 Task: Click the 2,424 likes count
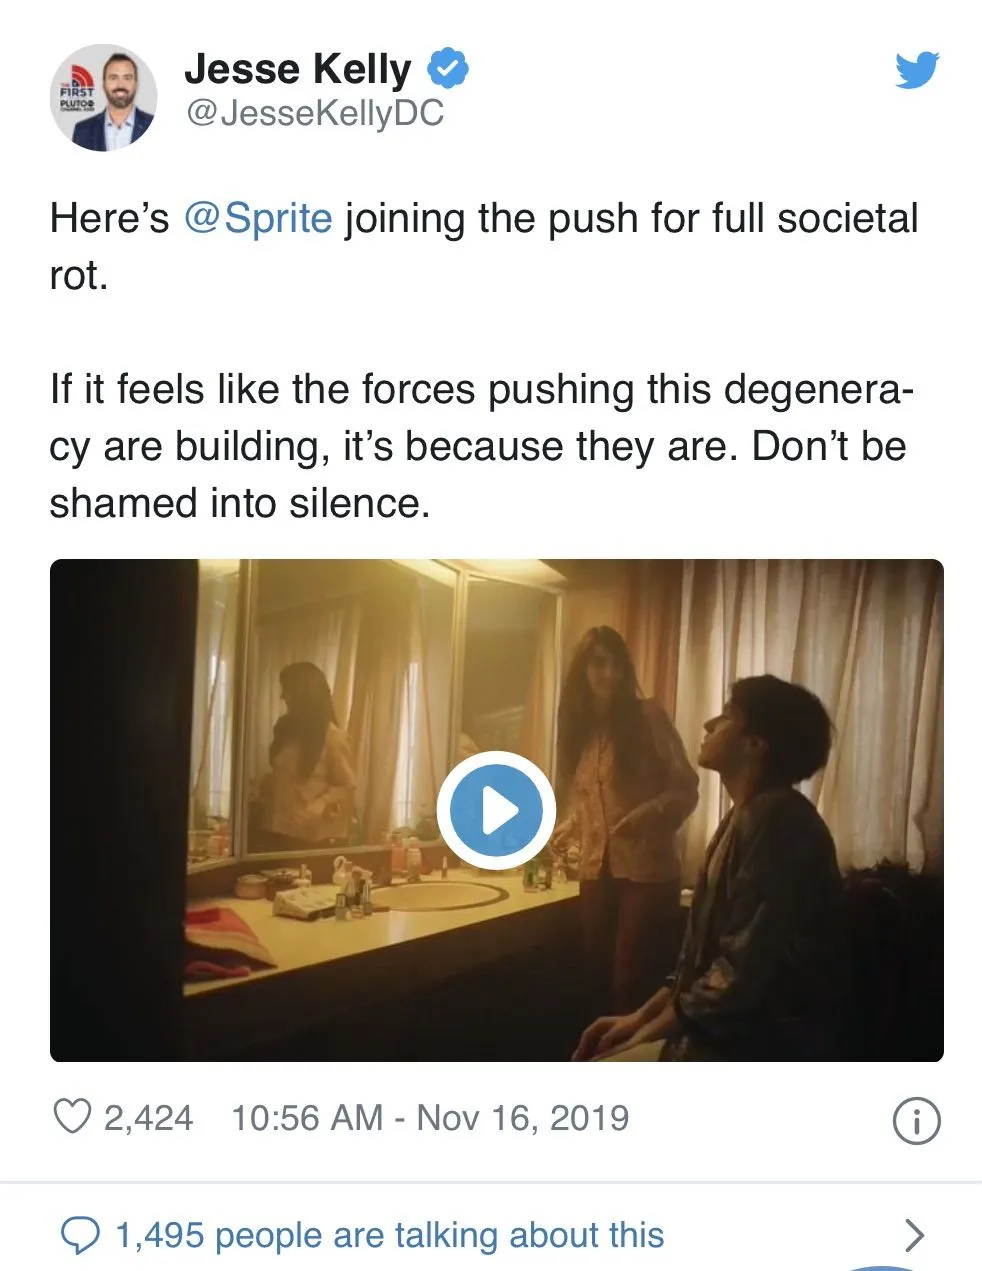(x=148, y=1117)
